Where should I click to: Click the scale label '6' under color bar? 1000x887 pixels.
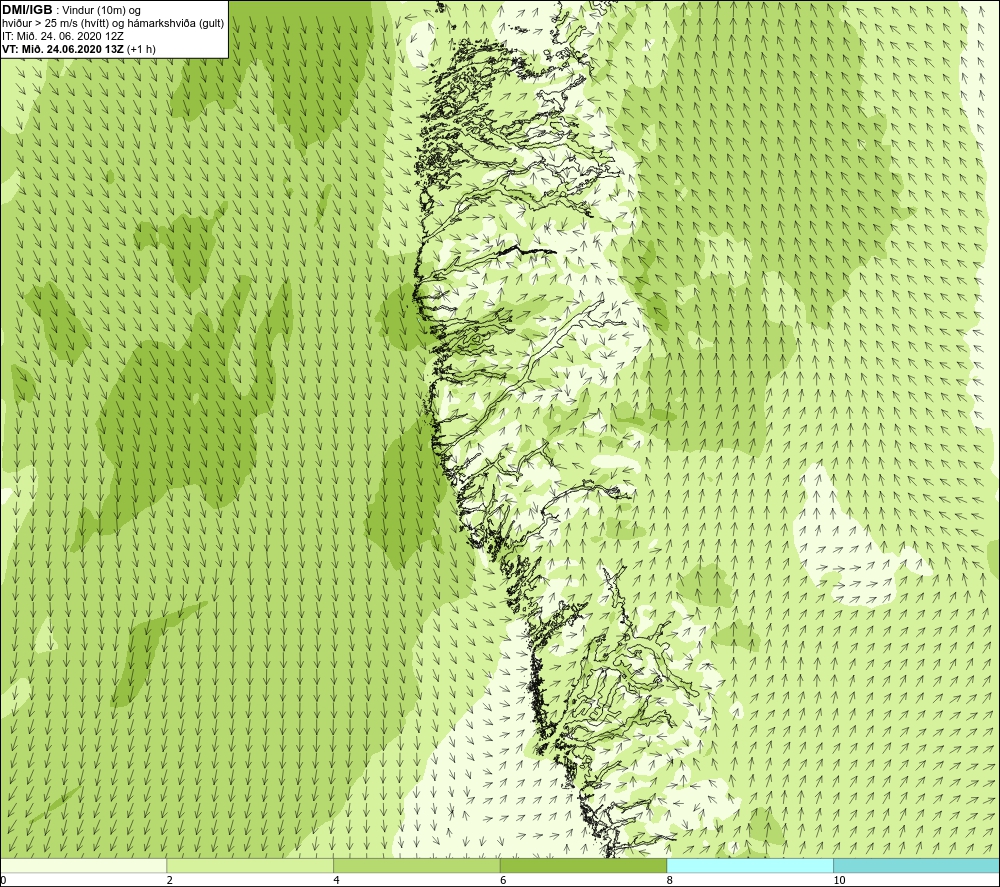[x=503, y=881]
